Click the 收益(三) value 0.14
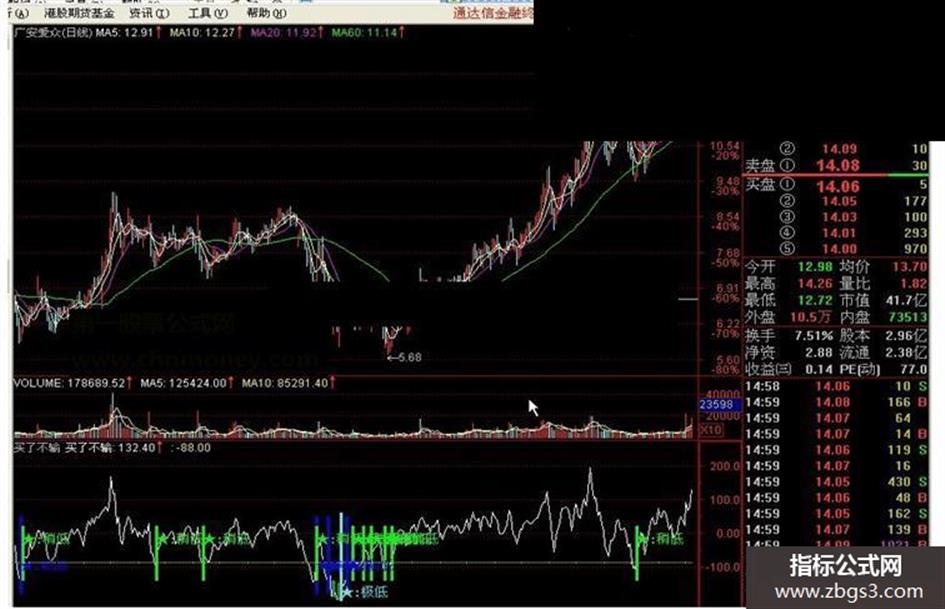Screen dimensions: 945x609 [x=819, y=369]
